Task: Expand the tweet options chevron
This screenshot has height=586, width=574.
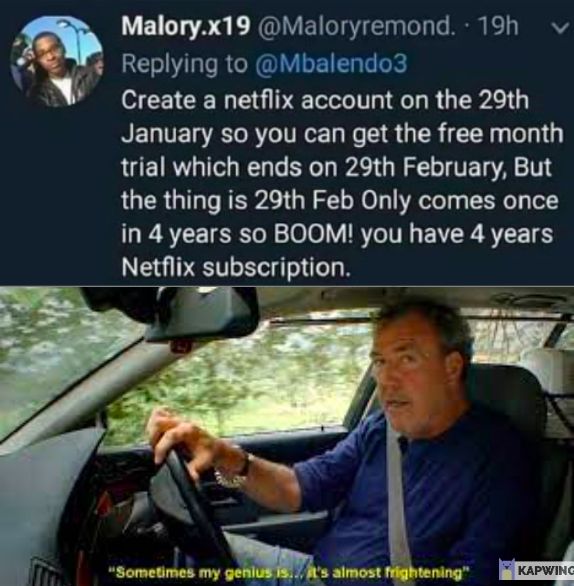Action: pos(558,28)
